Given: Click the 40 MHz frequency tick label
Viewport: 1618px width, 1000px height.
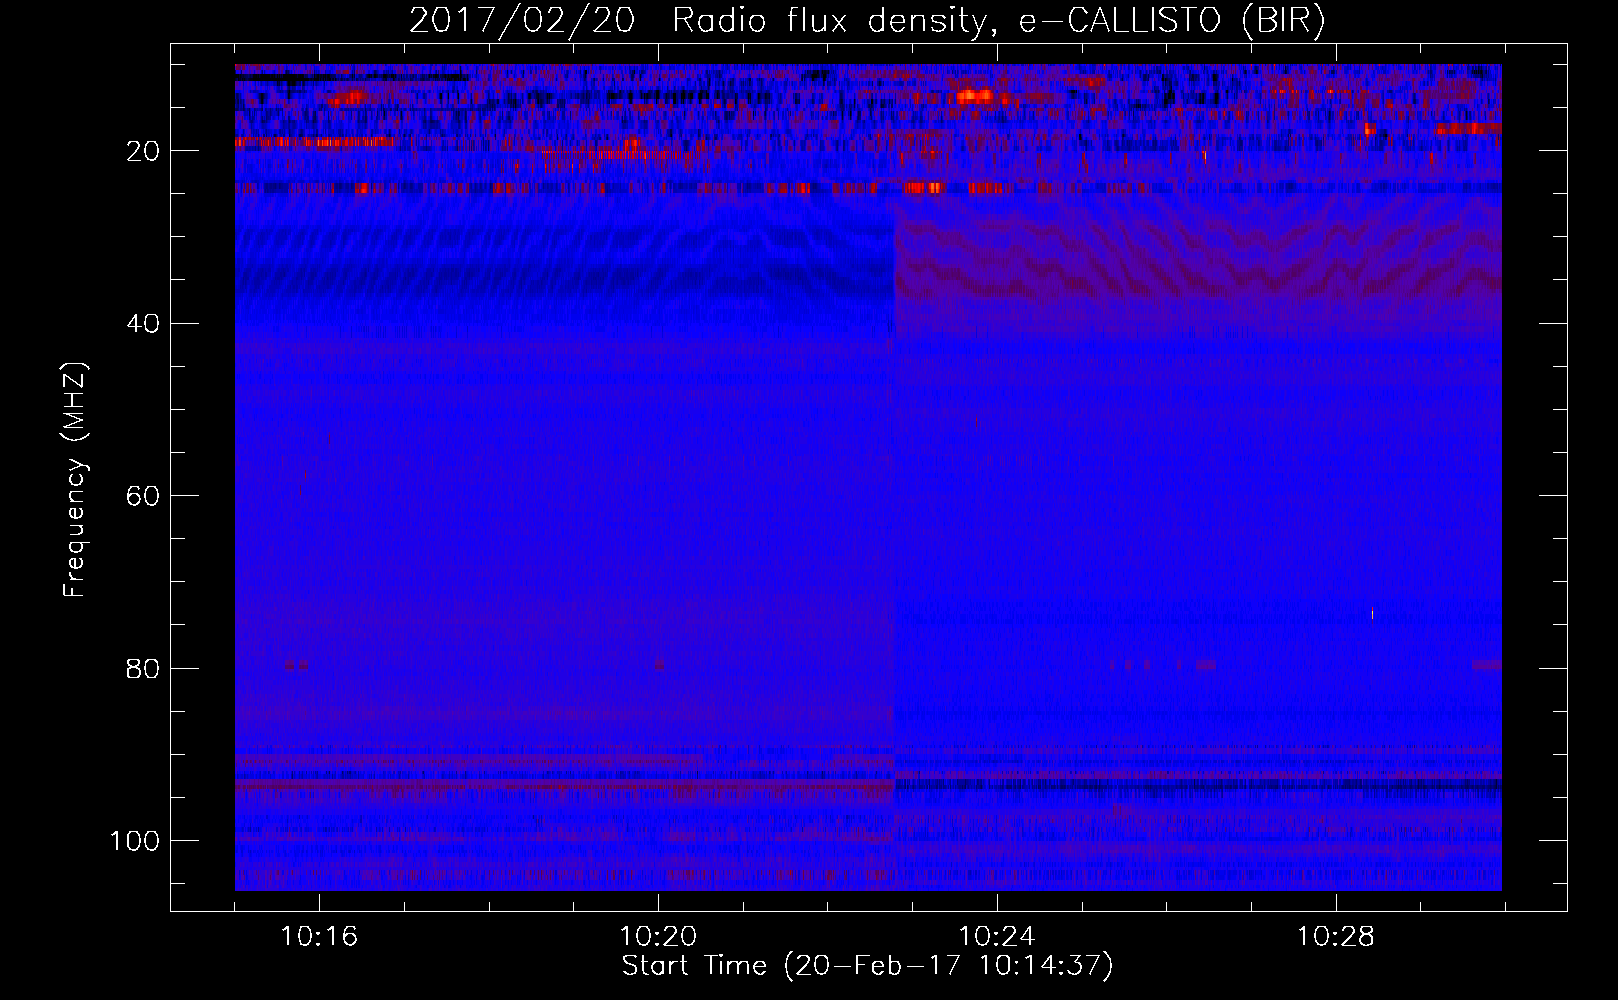Looking at the screenshot, I should pyautogui.click(x=143, y=324).
